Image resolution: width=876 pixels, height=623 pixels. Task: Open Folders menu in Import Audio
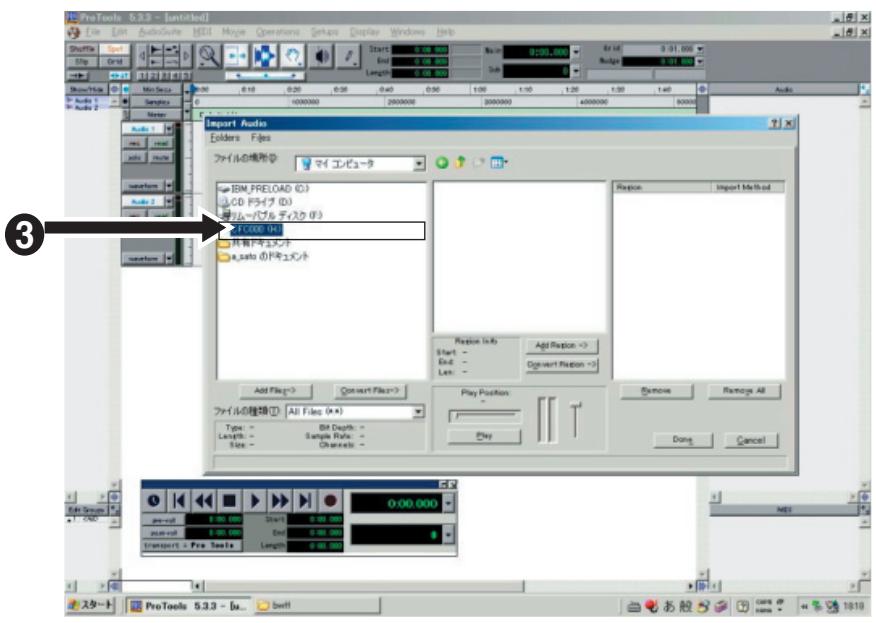(225, 137)
